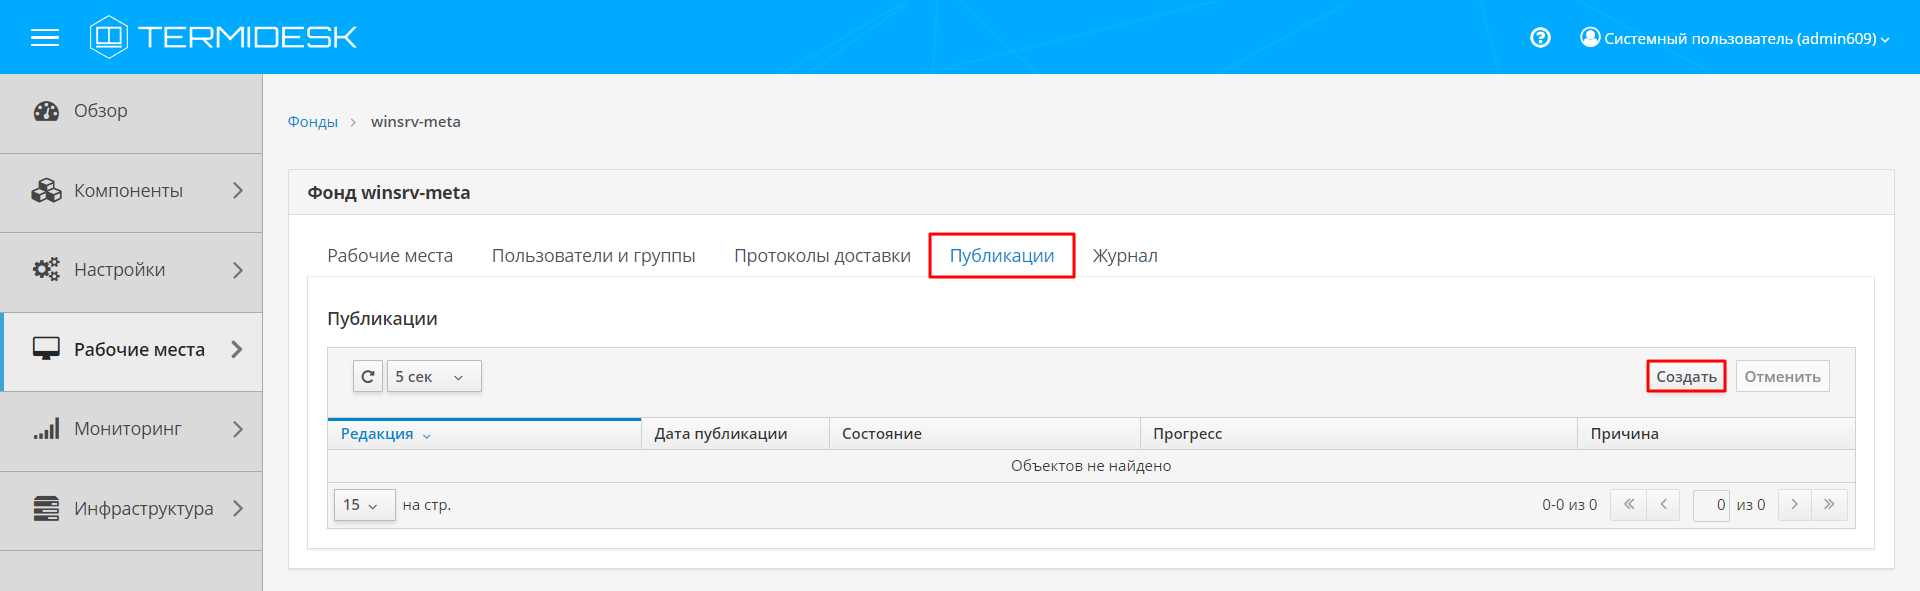
Task: Open the 5 сек refresh interval dropdown
Action: [x=434, y=376]
